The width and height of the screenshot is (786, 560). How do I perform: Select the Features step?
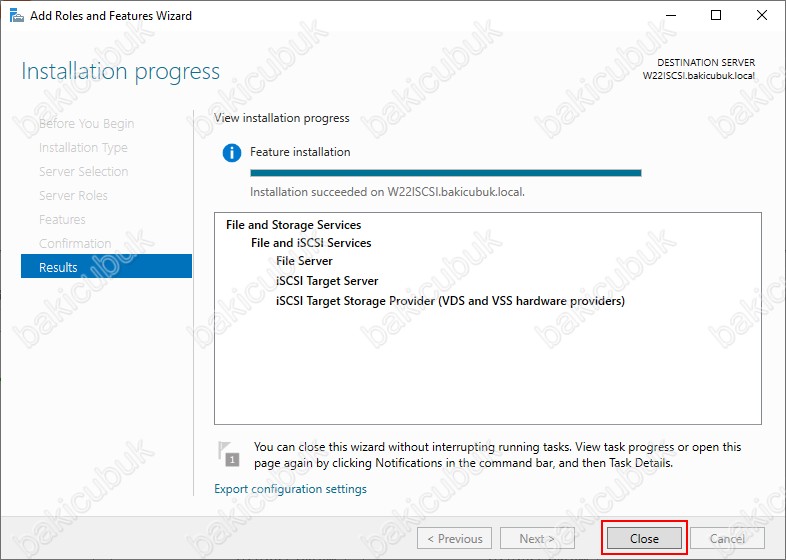tap(62, 219)
